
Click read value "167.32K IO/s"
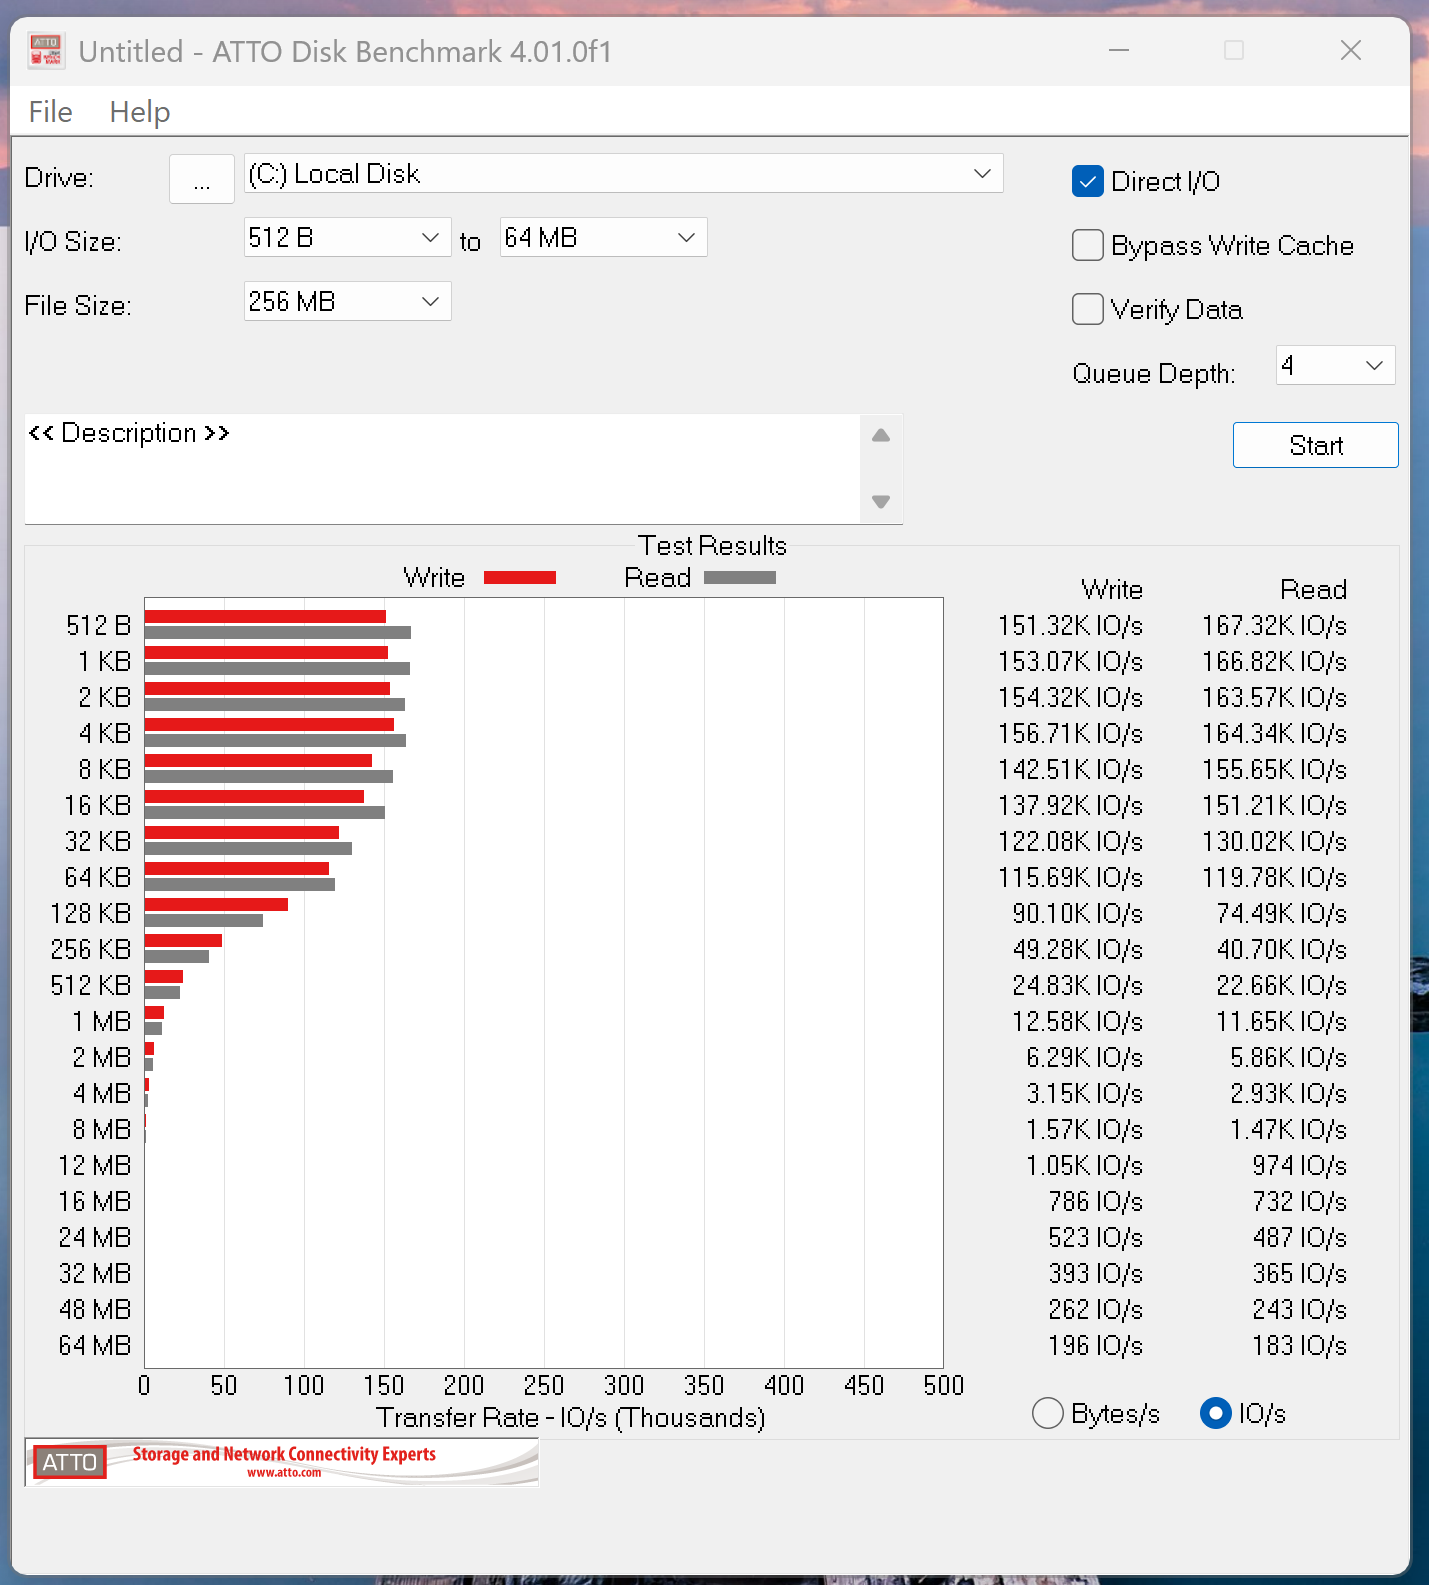[1274, 626]
